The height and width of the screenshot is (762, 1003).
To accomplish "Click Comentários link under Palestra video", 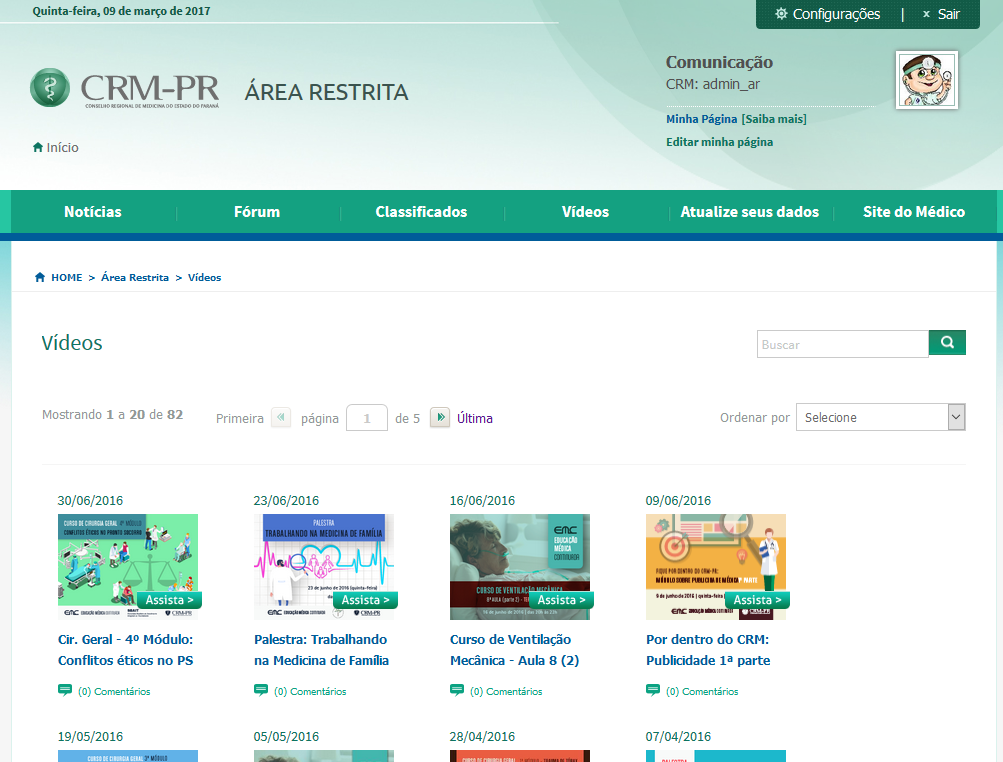I will coord(310,692).
